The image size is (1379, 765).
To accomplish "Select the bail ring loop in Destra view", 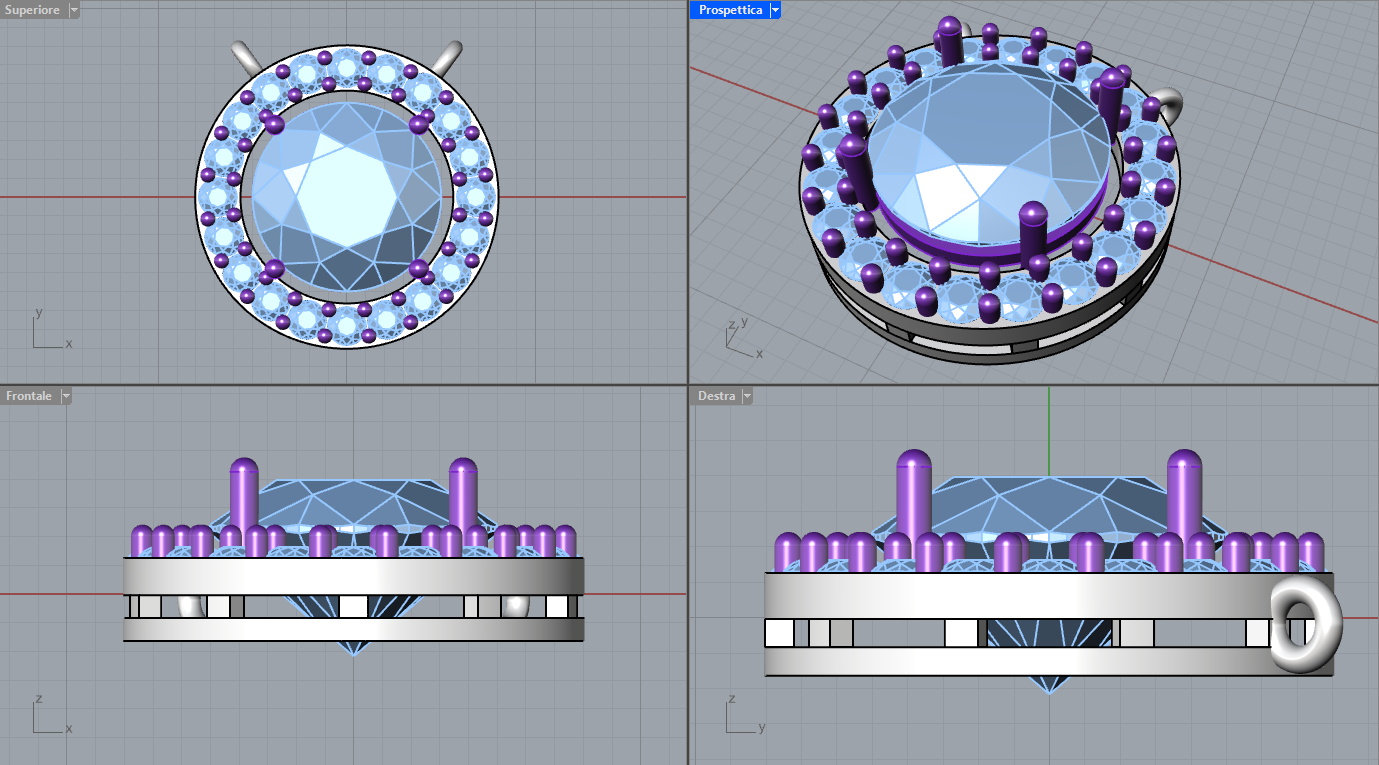I will tap(1305, 623).
